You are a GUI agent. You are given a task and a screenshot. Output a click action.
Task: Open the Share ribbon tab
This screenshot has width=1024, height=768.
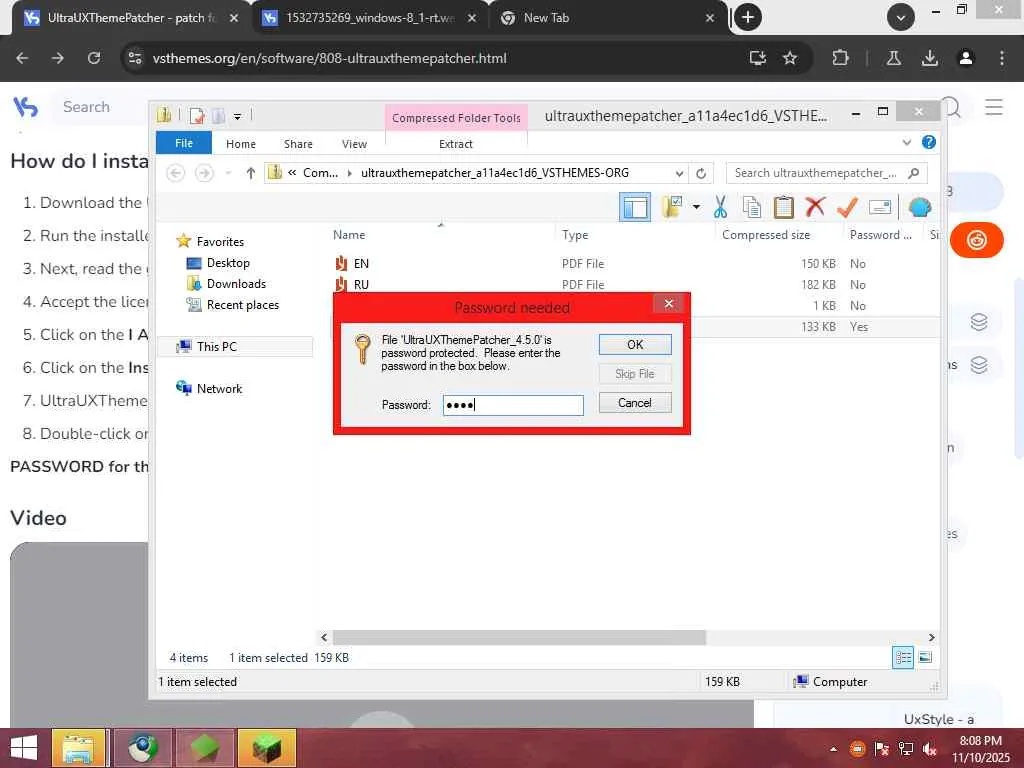point(298,144)
